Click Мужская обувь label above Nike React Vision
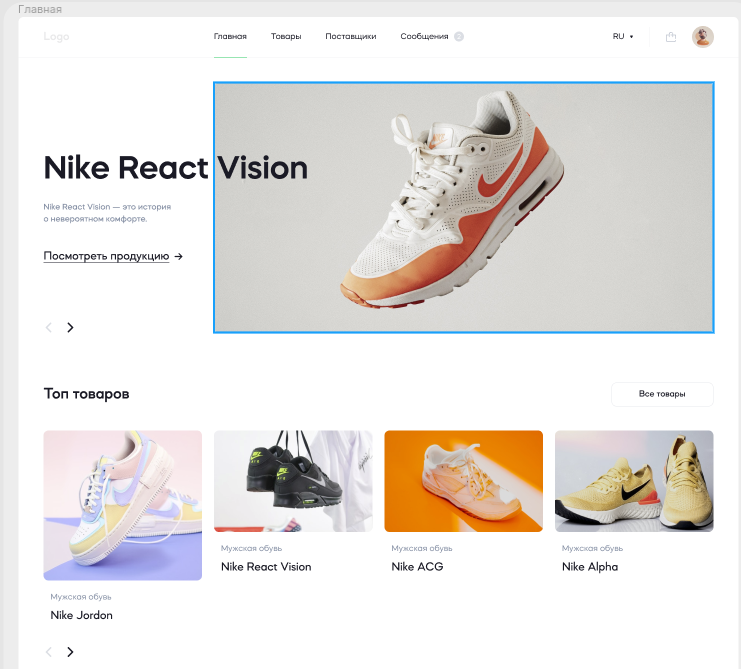This screenshot has width=741, height=669. point(251,548)
